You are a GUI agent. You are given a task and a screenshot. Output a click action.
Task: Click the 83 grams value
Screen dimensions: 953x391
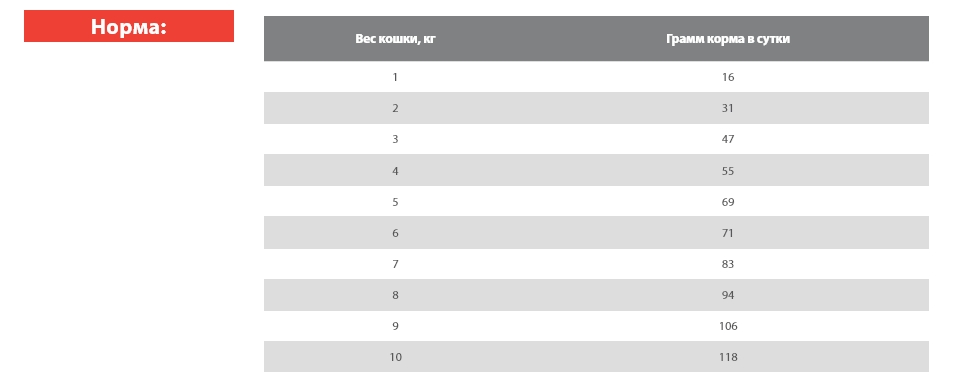pyautogui.click(x=728, y=264)
